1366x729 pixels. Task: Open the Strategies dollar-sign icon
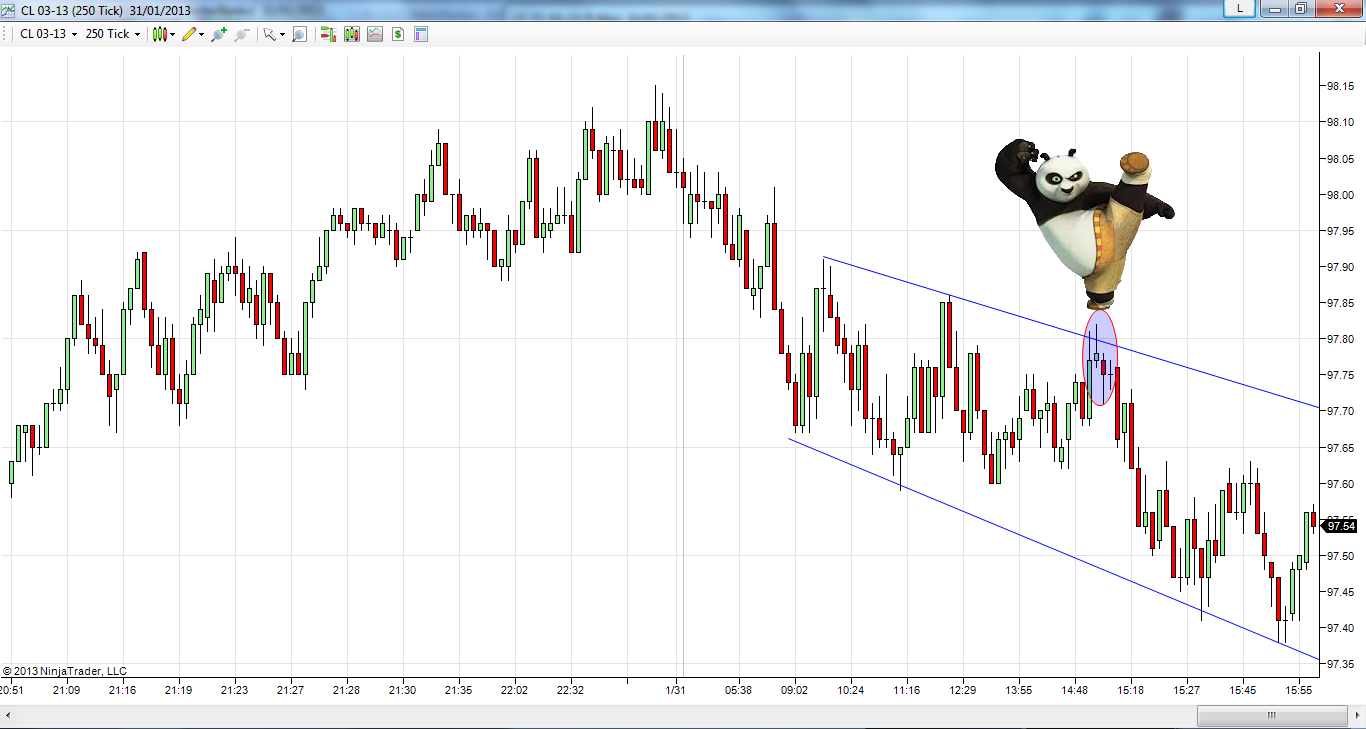click(398, 34)
